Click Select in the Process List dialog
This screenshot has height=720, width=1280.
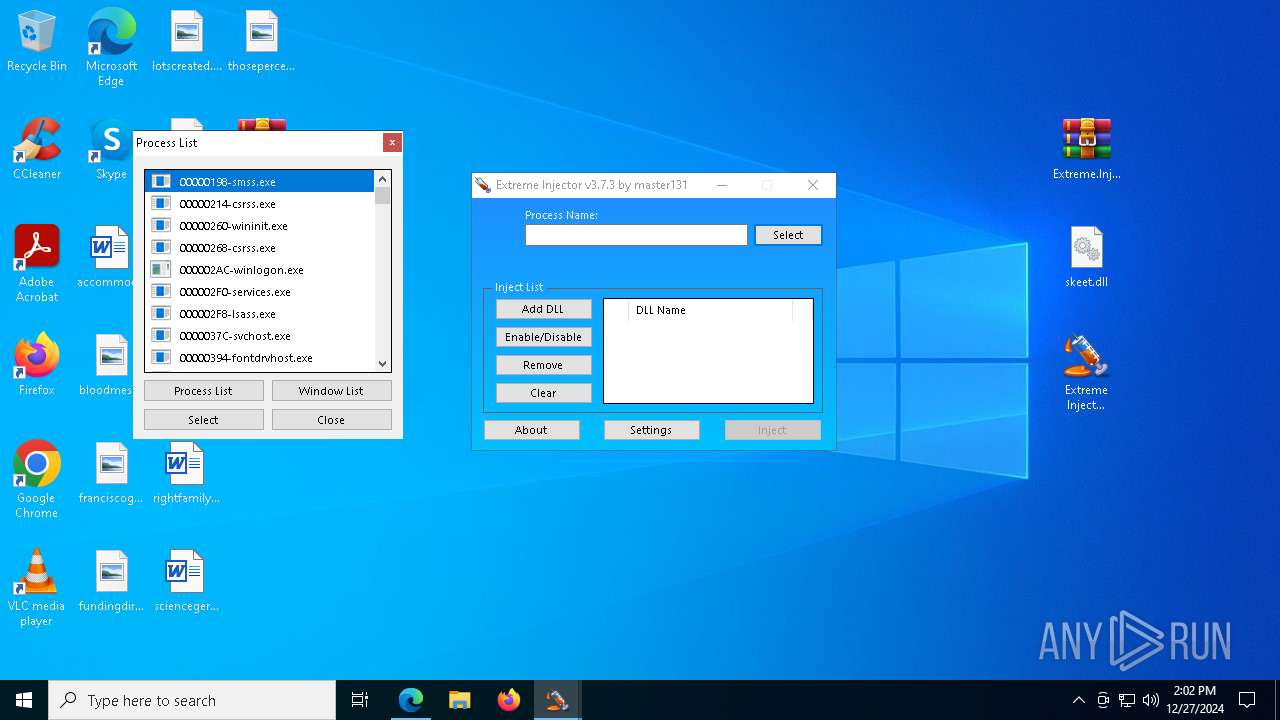[x=204, y=420]
